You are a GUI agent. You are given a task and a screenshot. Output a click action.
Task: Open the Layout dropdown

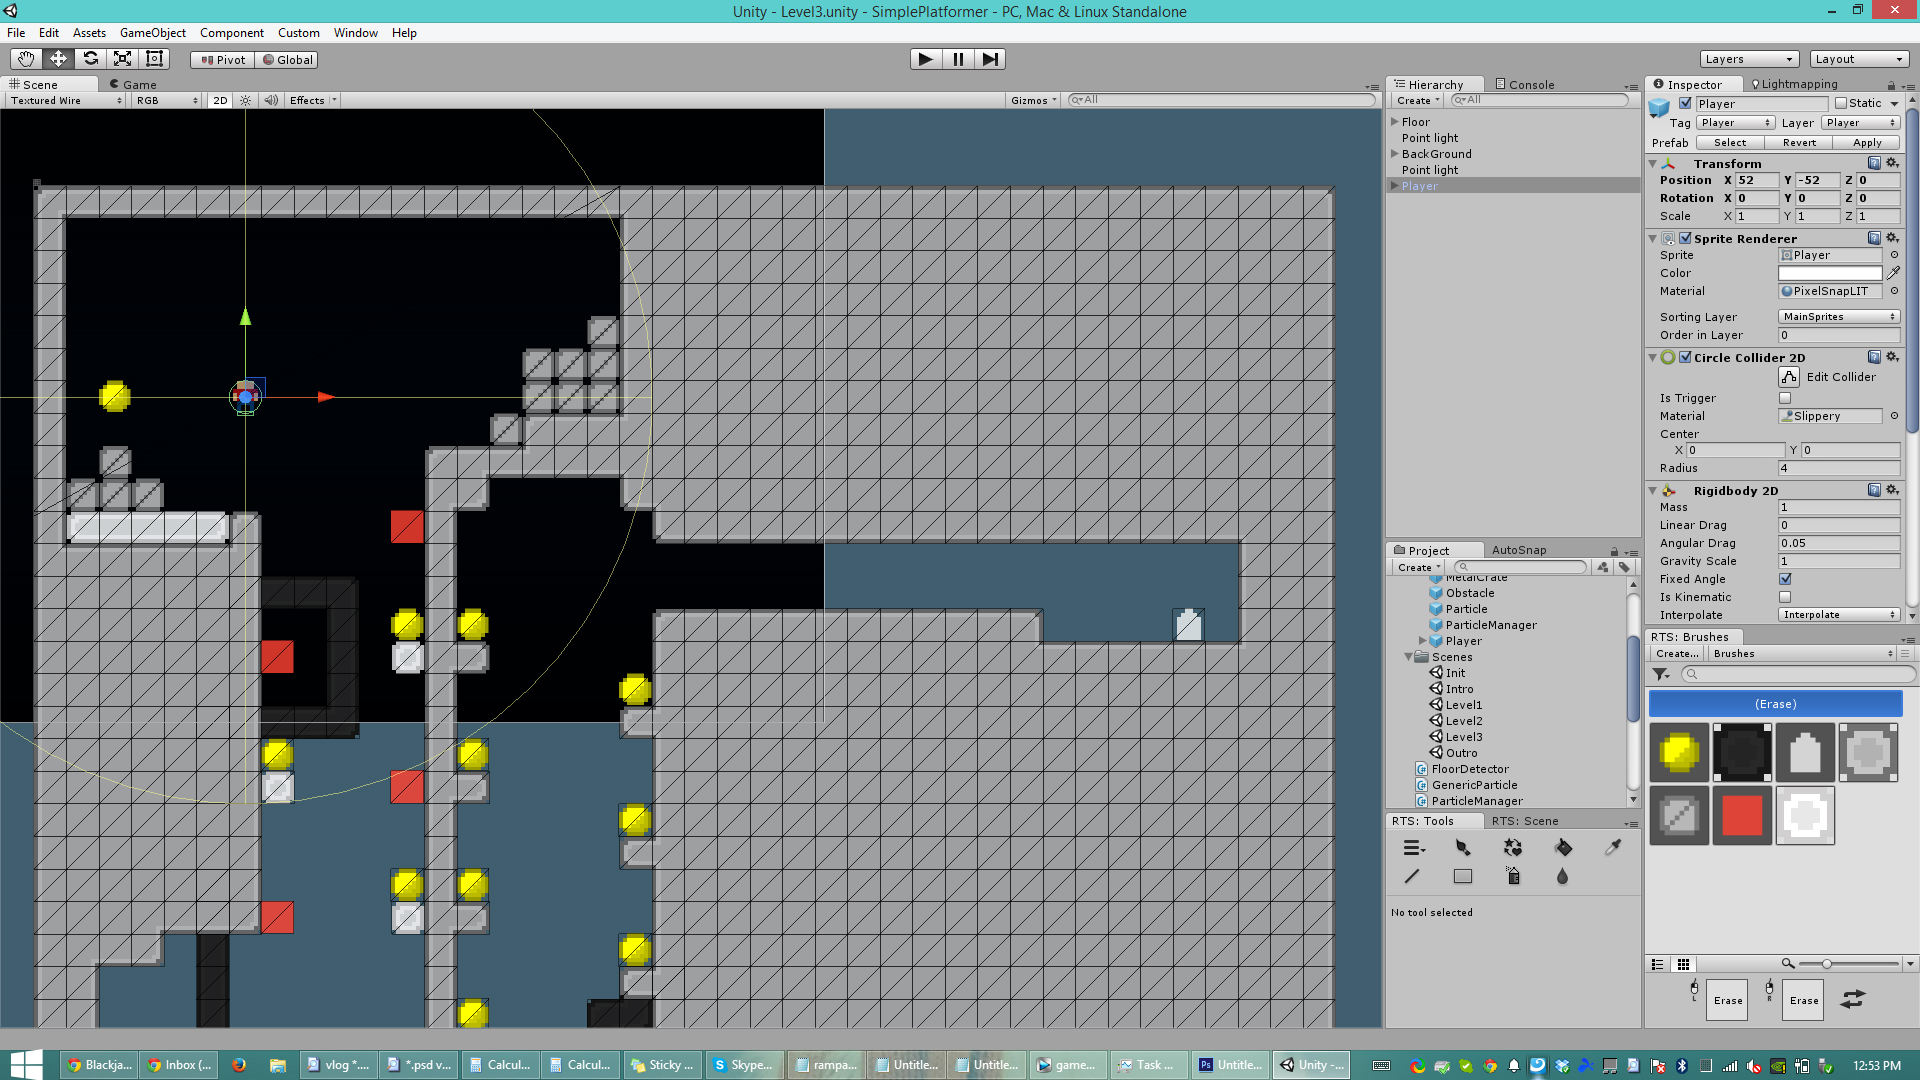click(x=1858, y=59)
